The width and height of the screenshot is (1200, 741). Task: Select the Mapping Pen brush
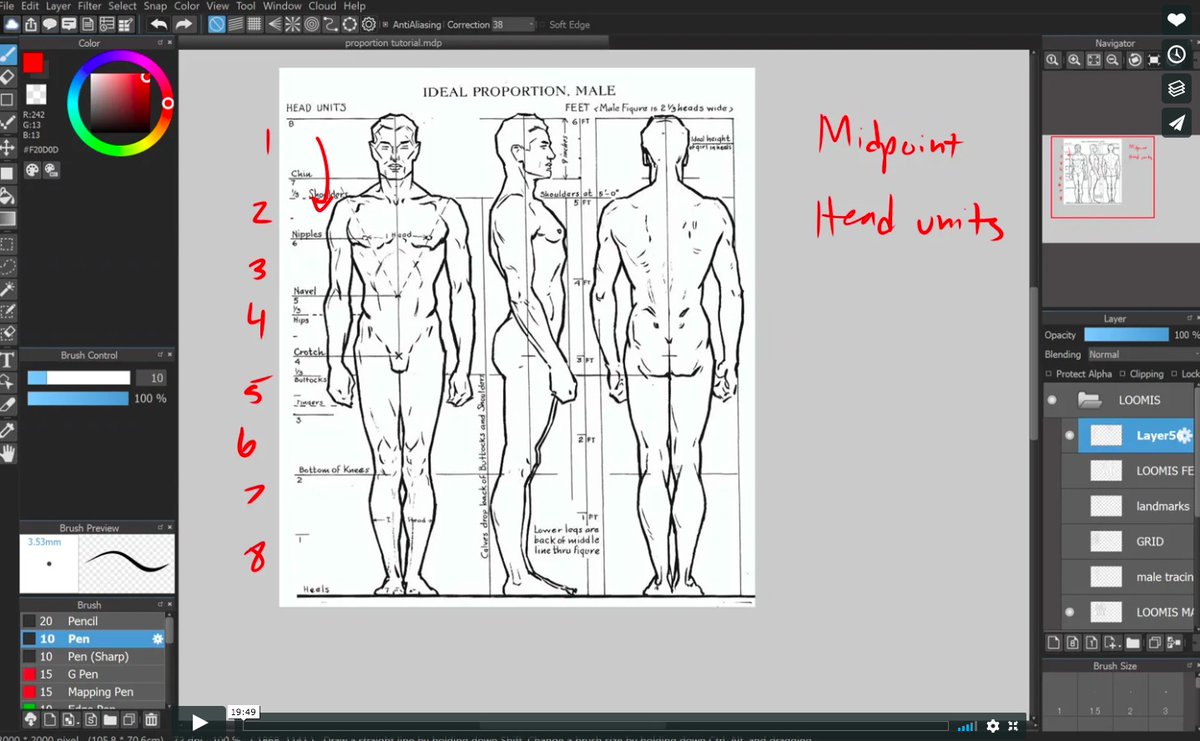pos(92,692)
